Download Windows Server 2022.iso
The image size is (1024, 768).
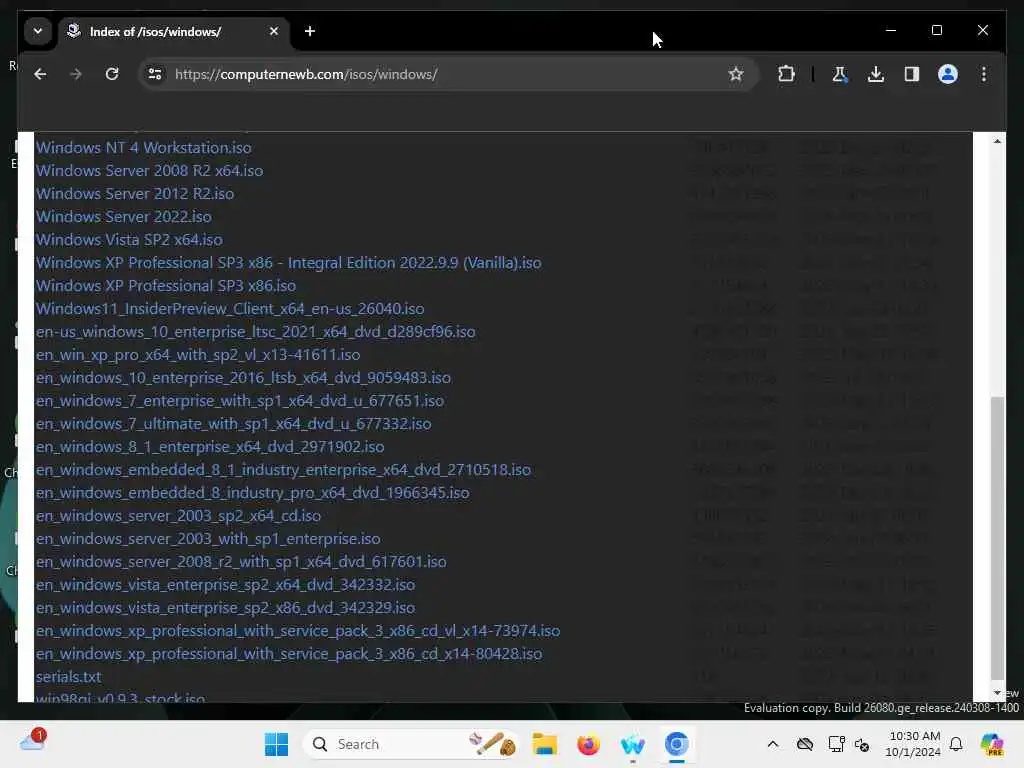tap(124, 216)
